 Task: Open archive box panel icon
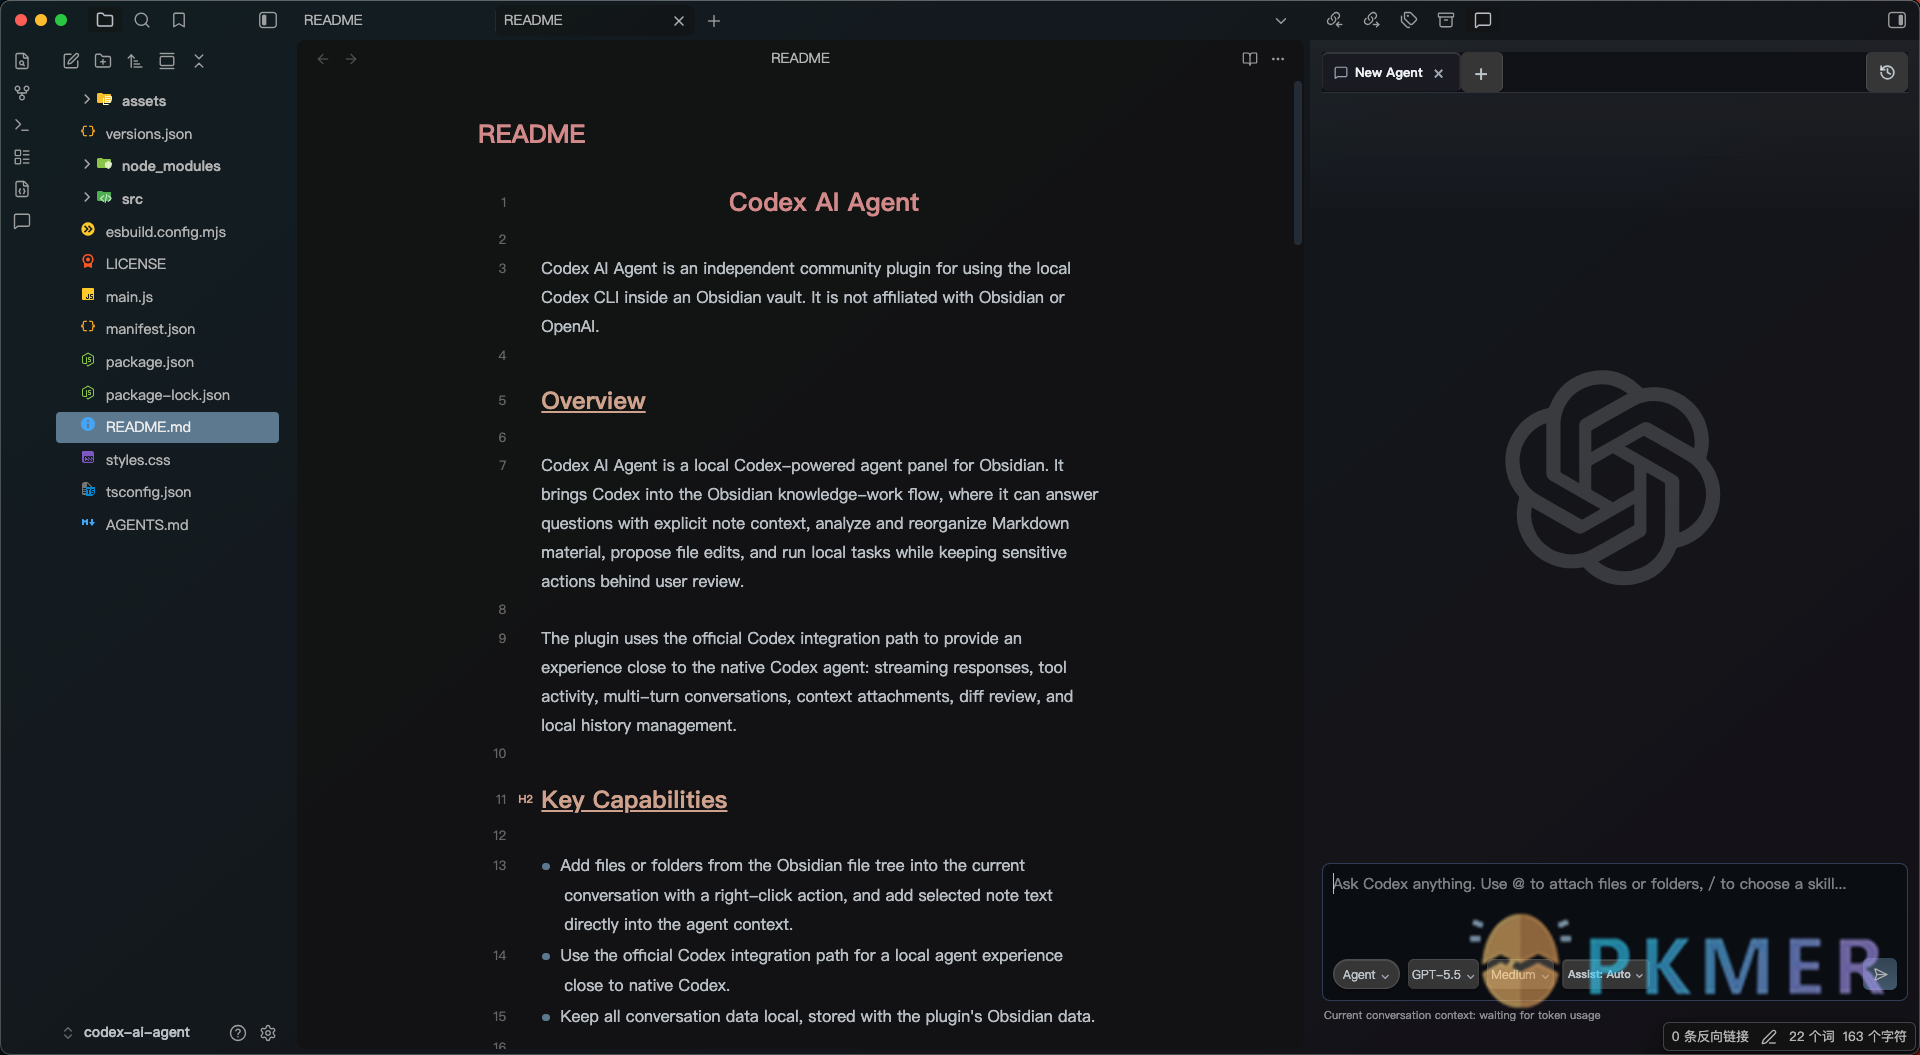pos(1446,20)
